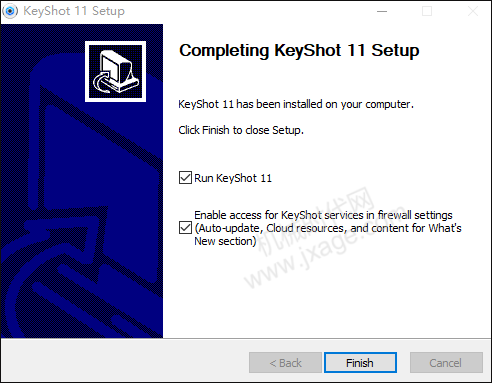Click 'KeyShot 11 has been installed' message
The height and width of the screenshot is (383, 492).
pyautogui.click(x=296, y=104)
